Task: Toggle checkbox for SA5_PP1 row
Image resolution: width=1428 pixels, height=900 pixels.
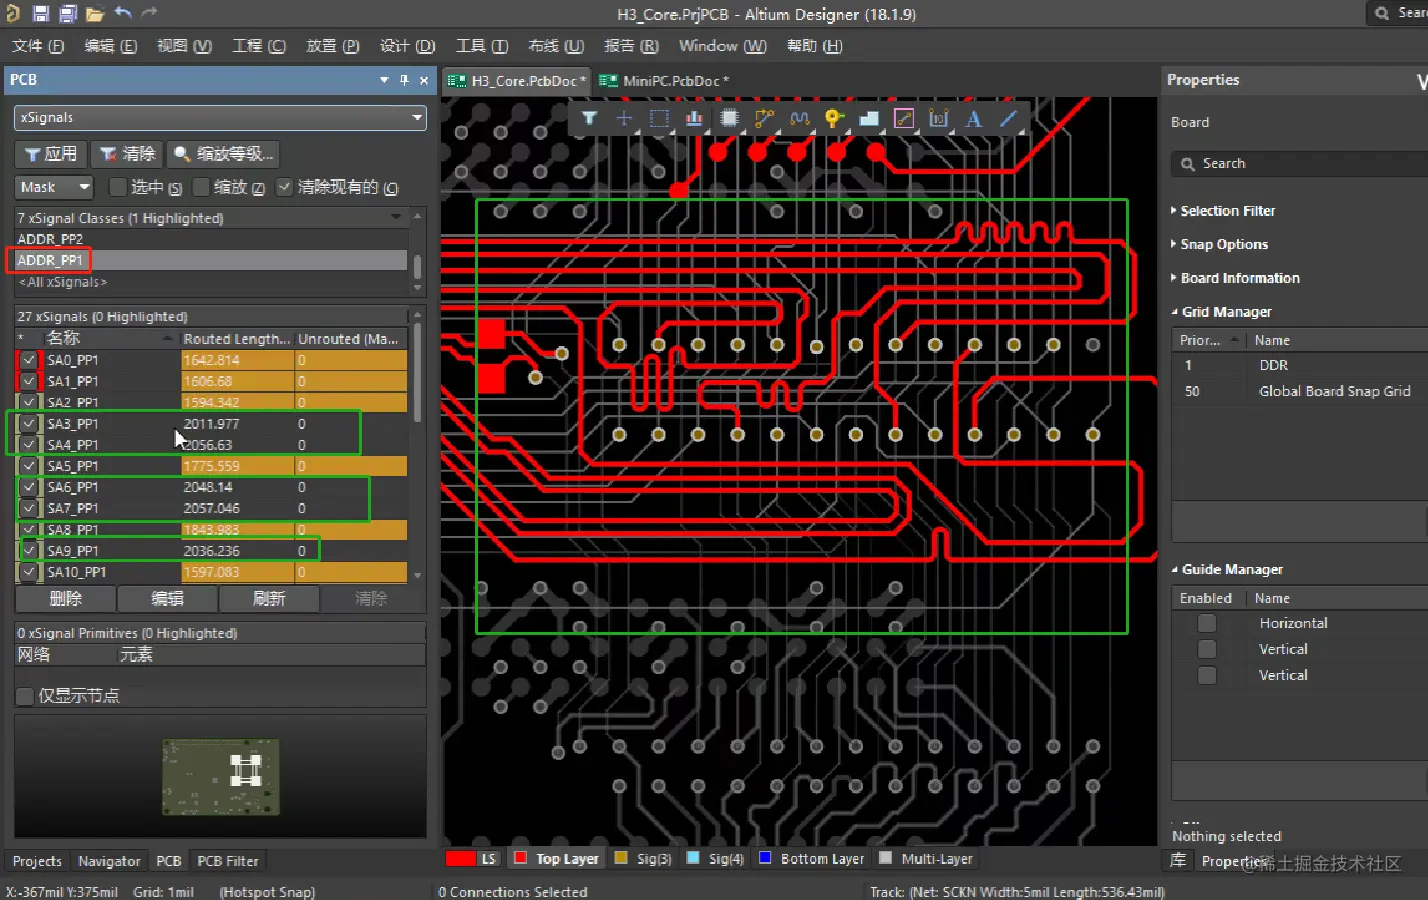Action: (29, 466)
